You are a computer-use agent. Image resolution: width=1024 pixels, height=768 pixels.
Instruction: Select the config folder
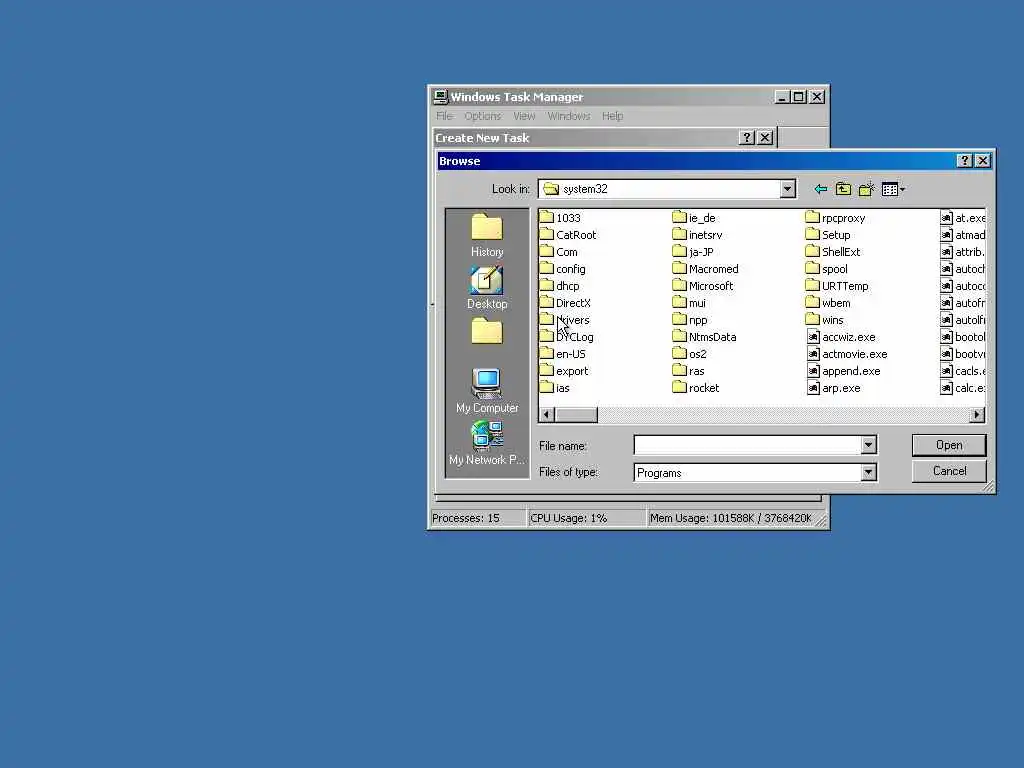563,269
